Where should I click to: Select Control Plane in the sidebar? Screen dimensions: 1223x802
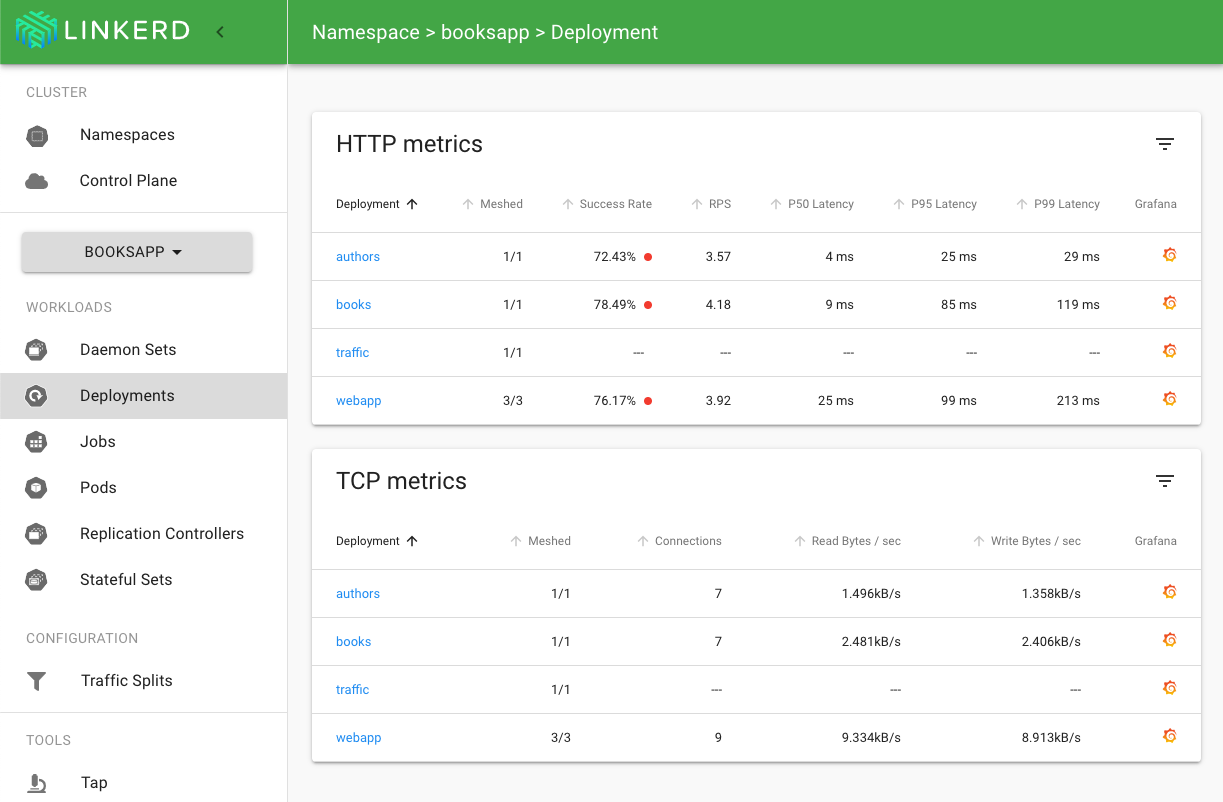point(128,181)
